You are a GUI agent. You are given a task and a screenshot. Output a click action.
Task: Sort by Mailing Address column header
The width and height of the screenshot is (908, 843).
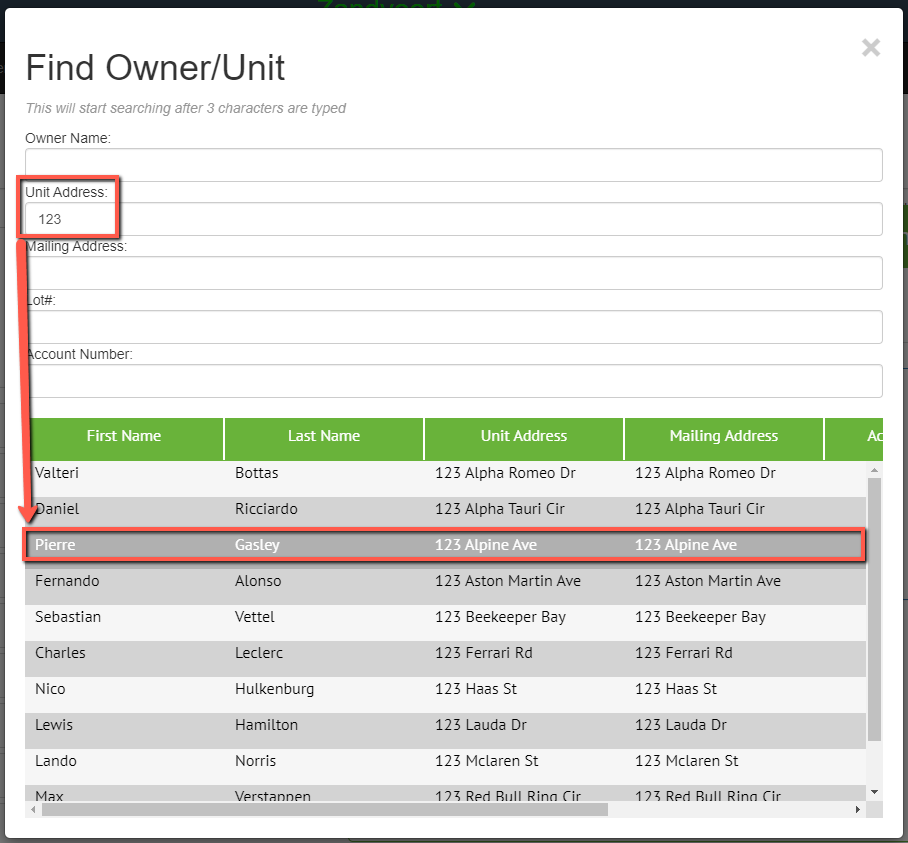[x=723, y=436]
